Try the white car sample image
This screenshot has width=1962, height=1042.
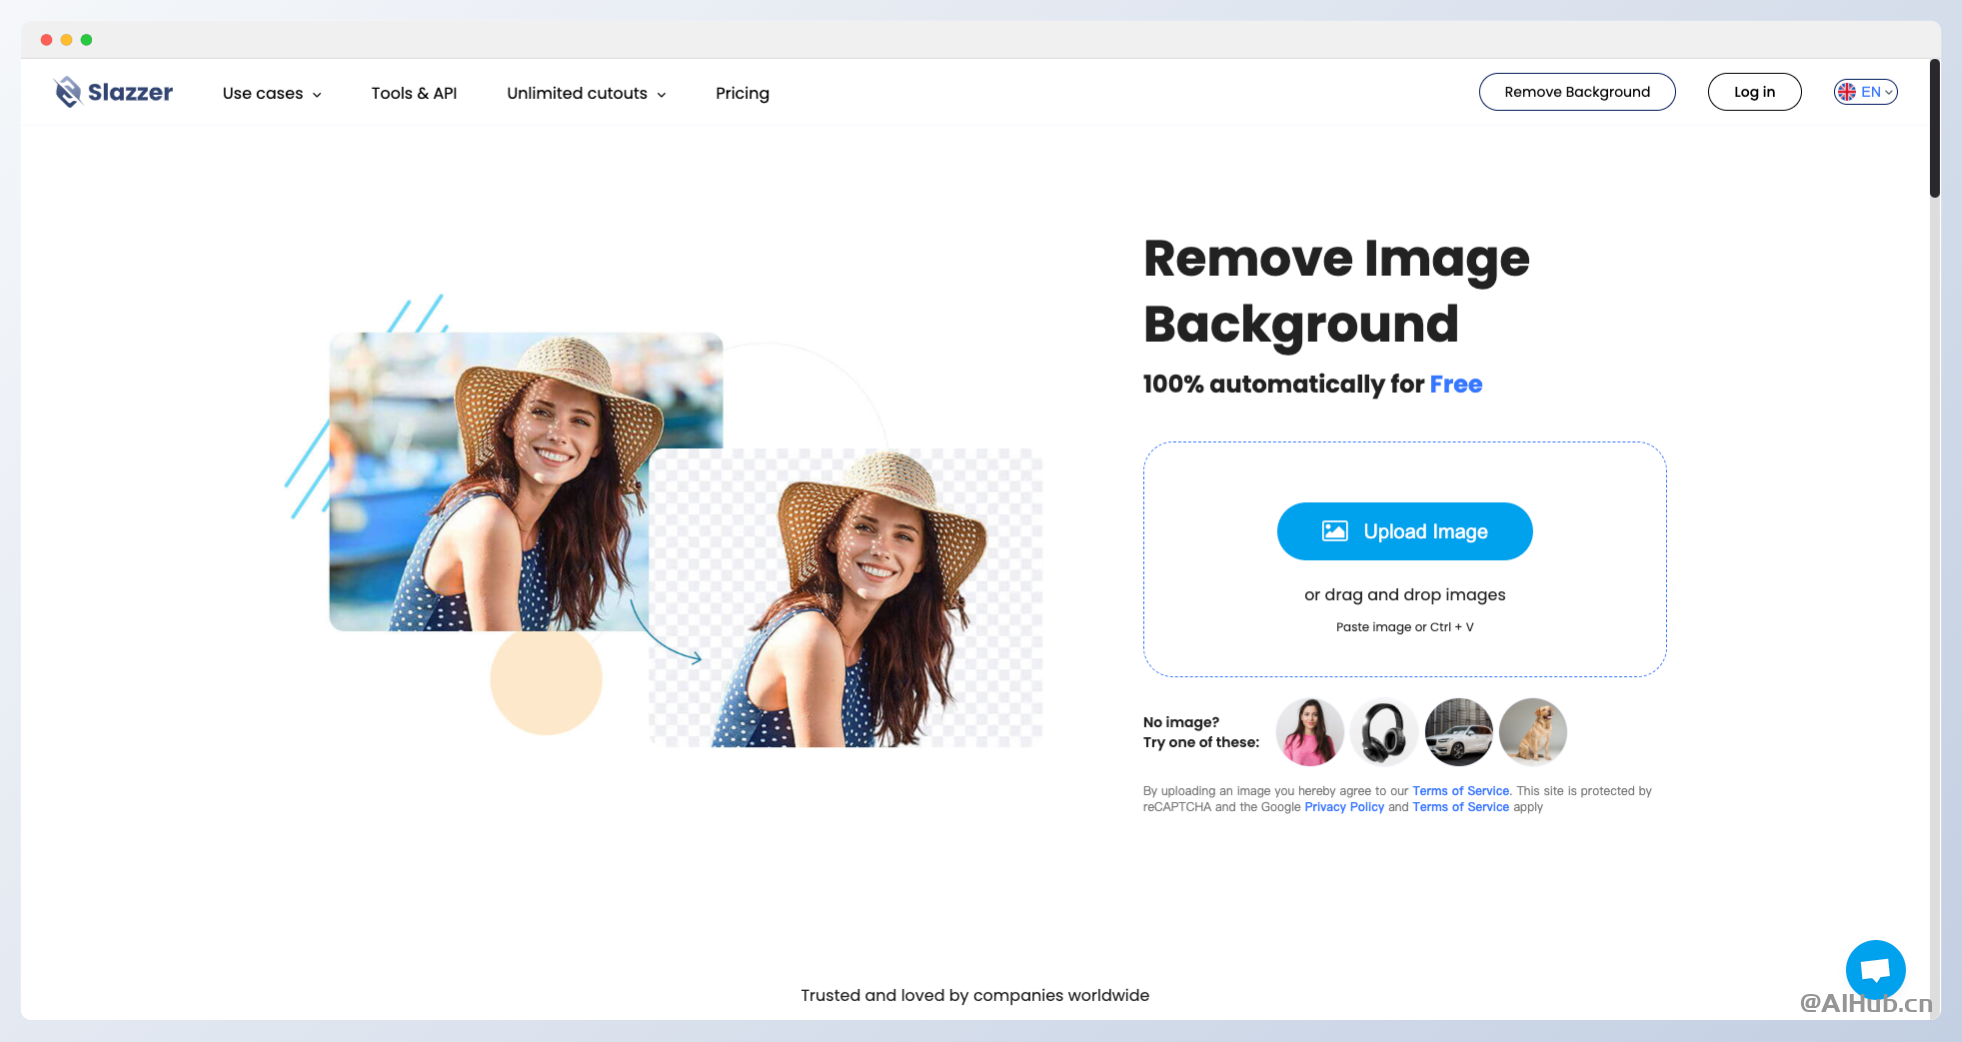coord(1459,732)
